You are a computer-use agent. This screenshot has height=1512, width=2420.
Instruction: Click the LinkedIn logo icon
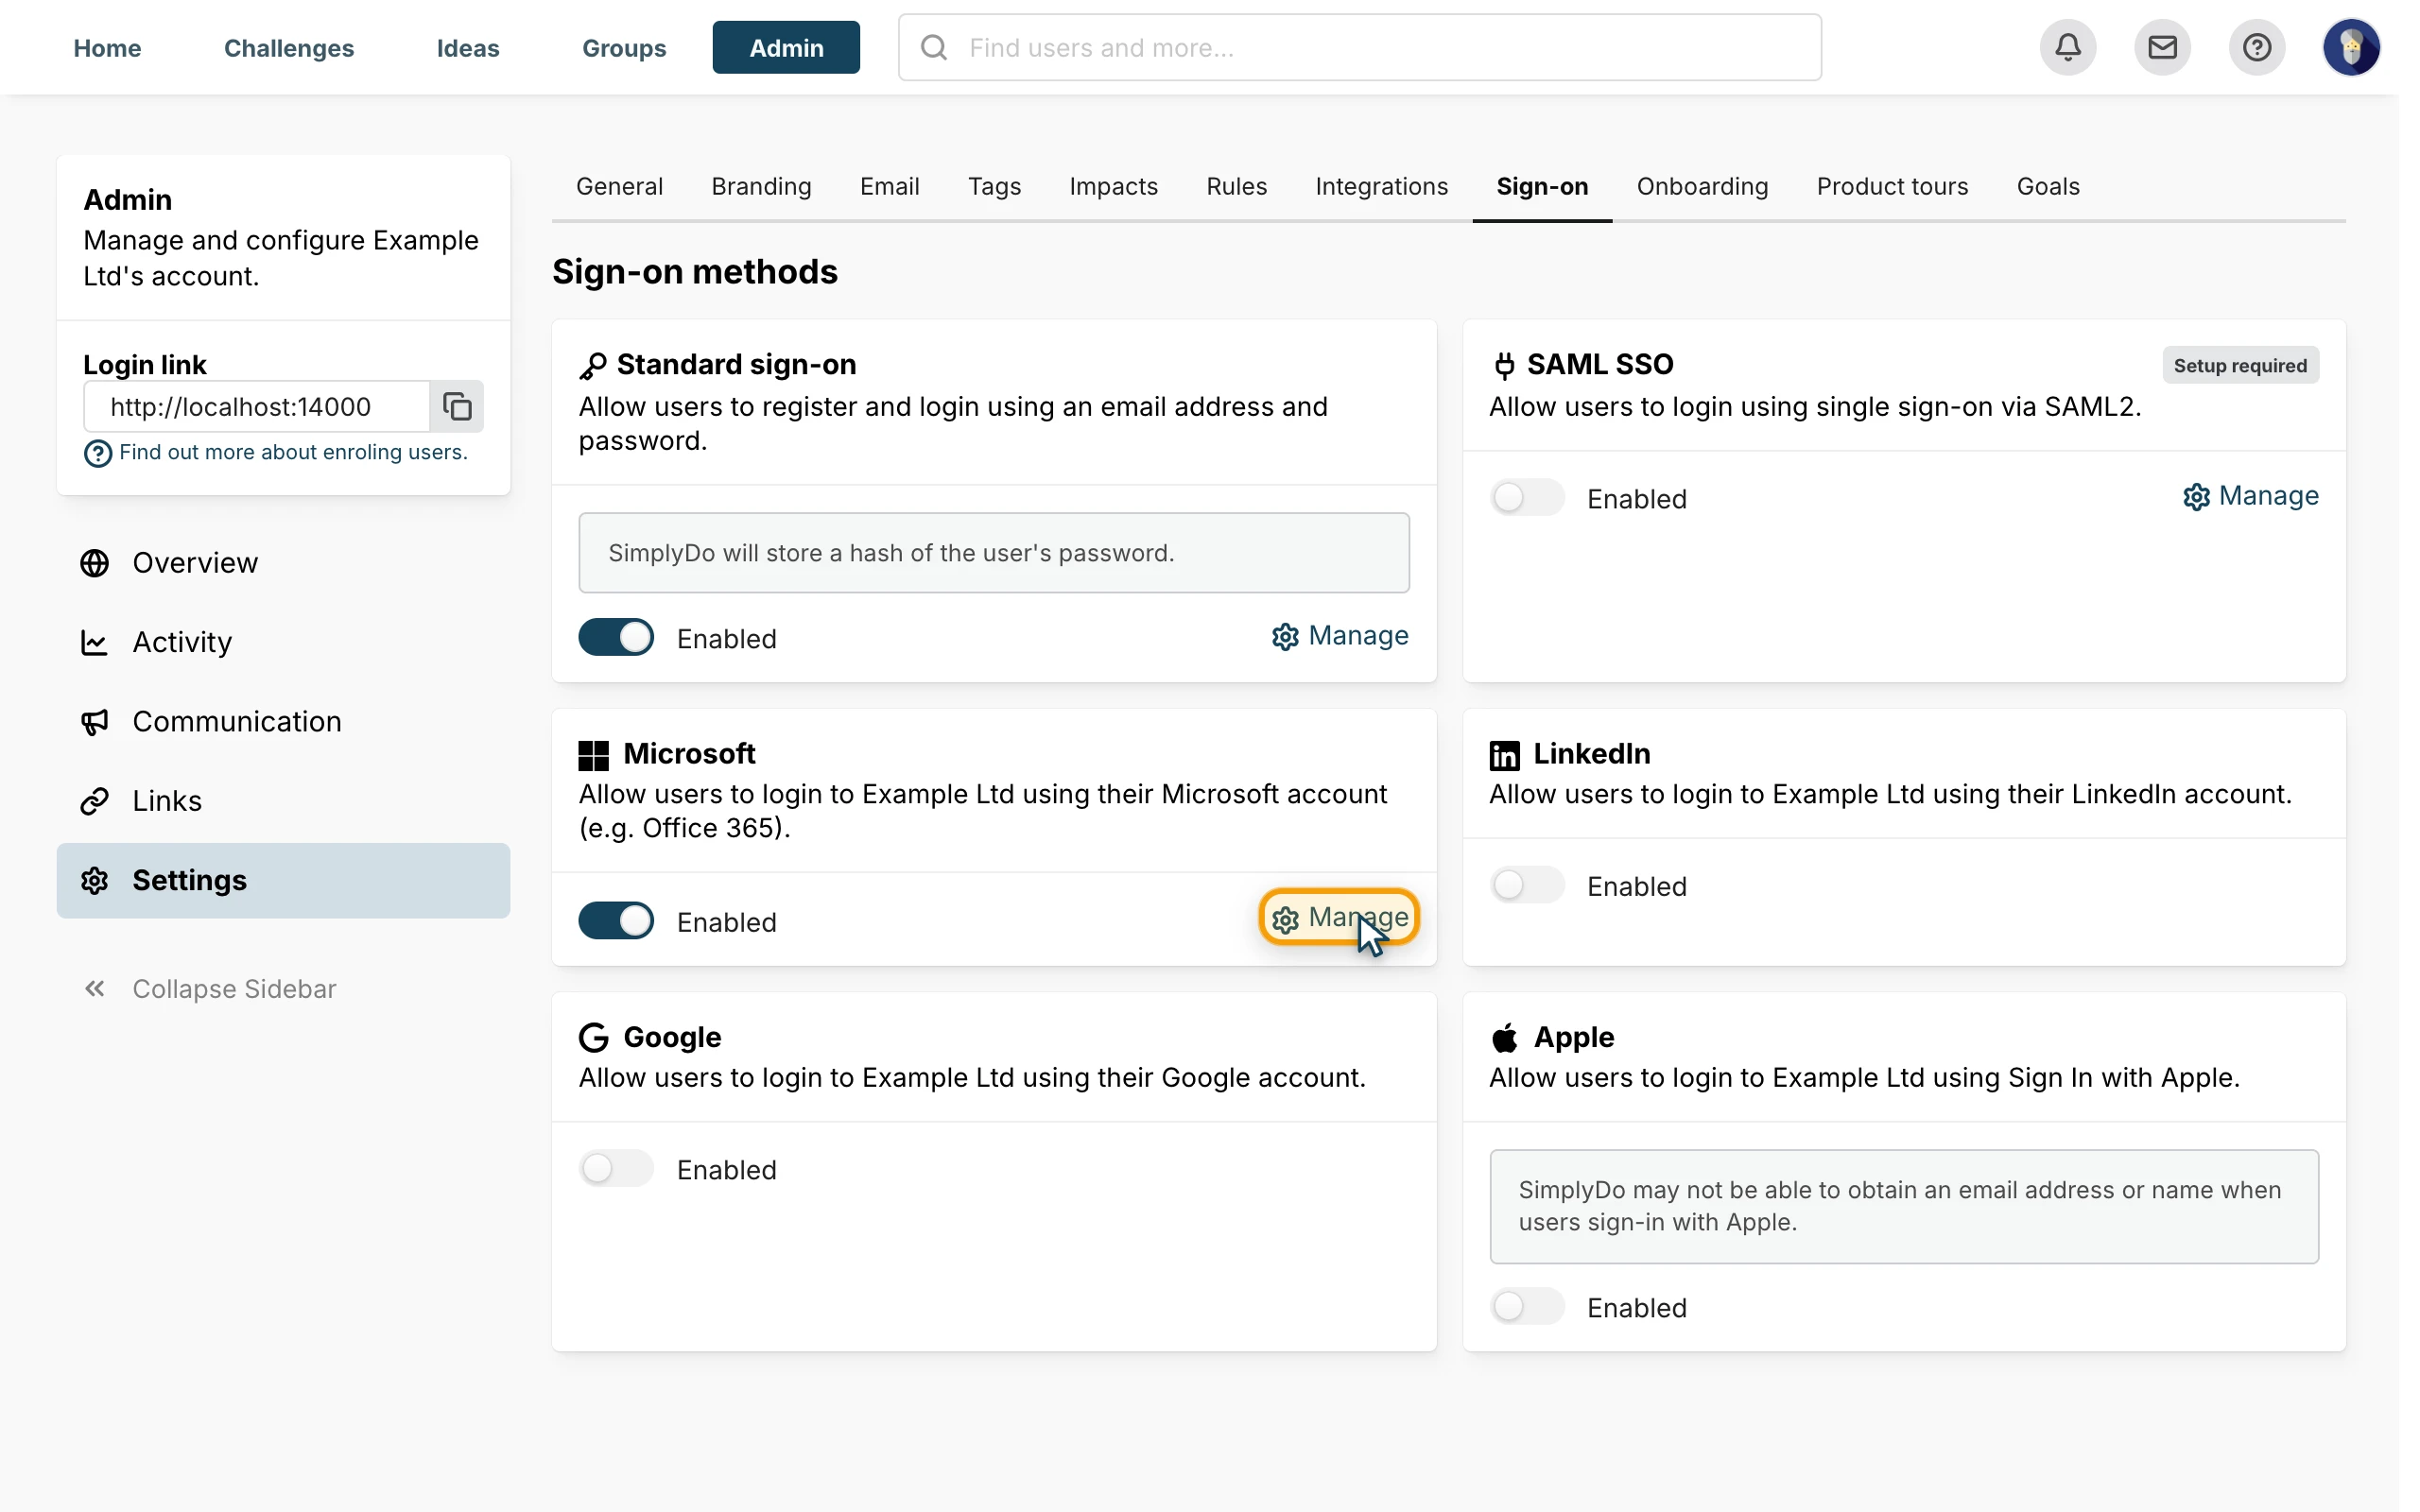1504,755
